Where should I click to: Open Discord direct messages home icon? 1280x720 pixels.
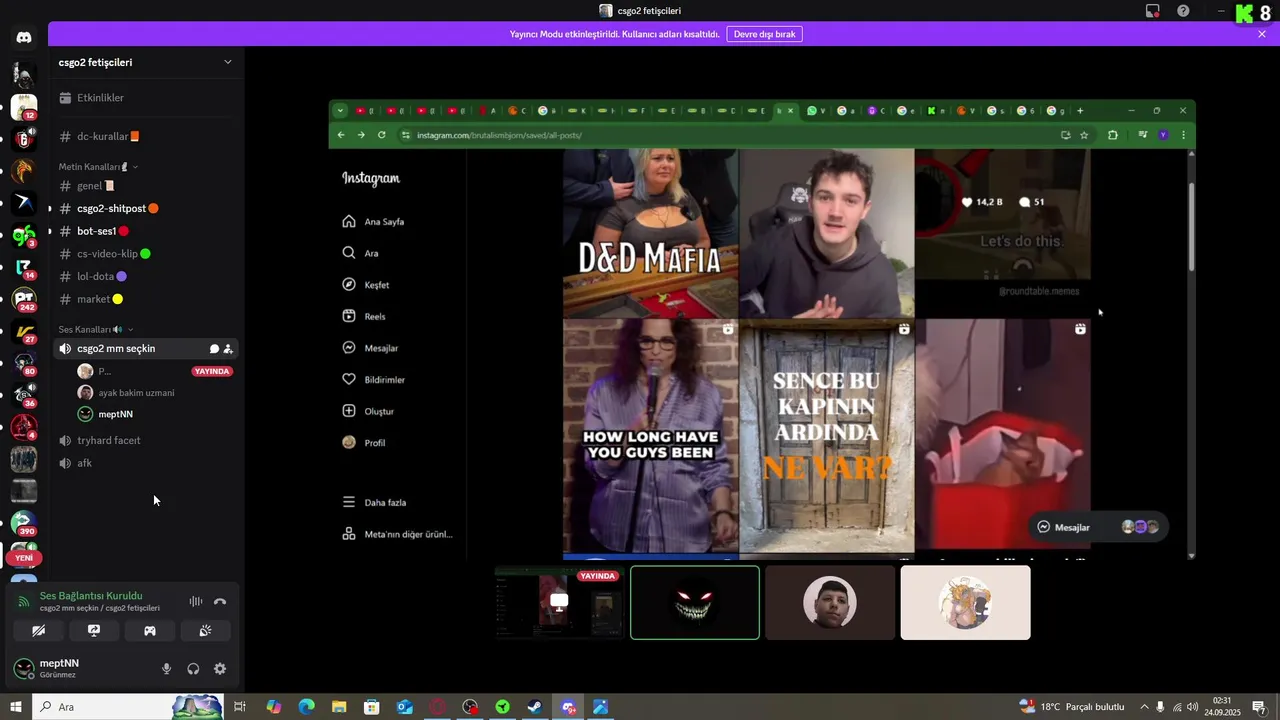pyautogui.click(x=24, y=38)
